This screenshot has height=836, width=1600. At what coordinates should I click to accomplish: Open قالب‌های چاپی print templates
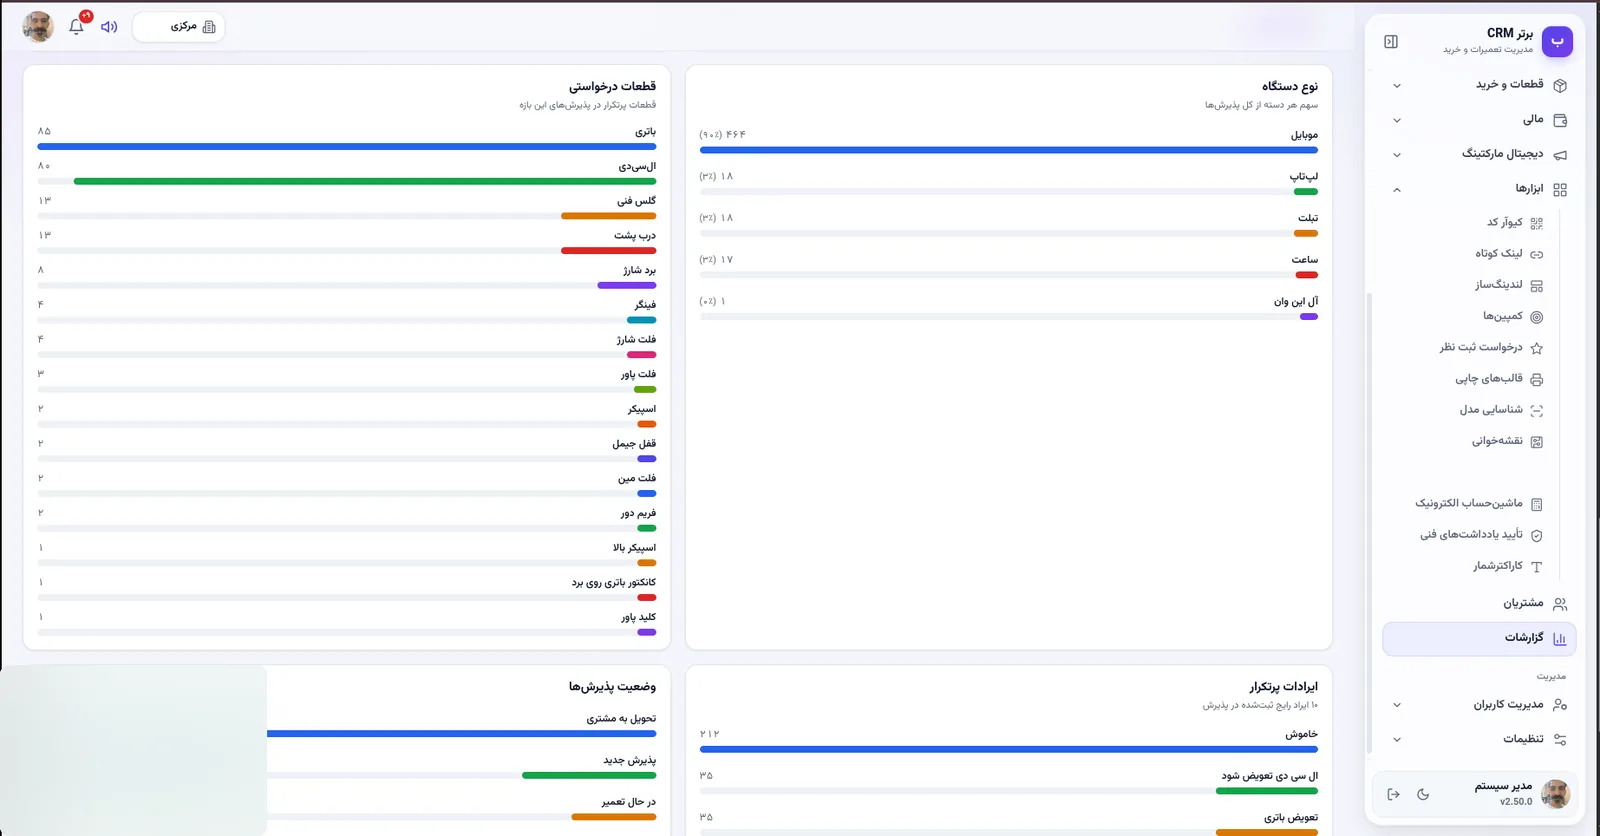click(x=1499, y=379)
